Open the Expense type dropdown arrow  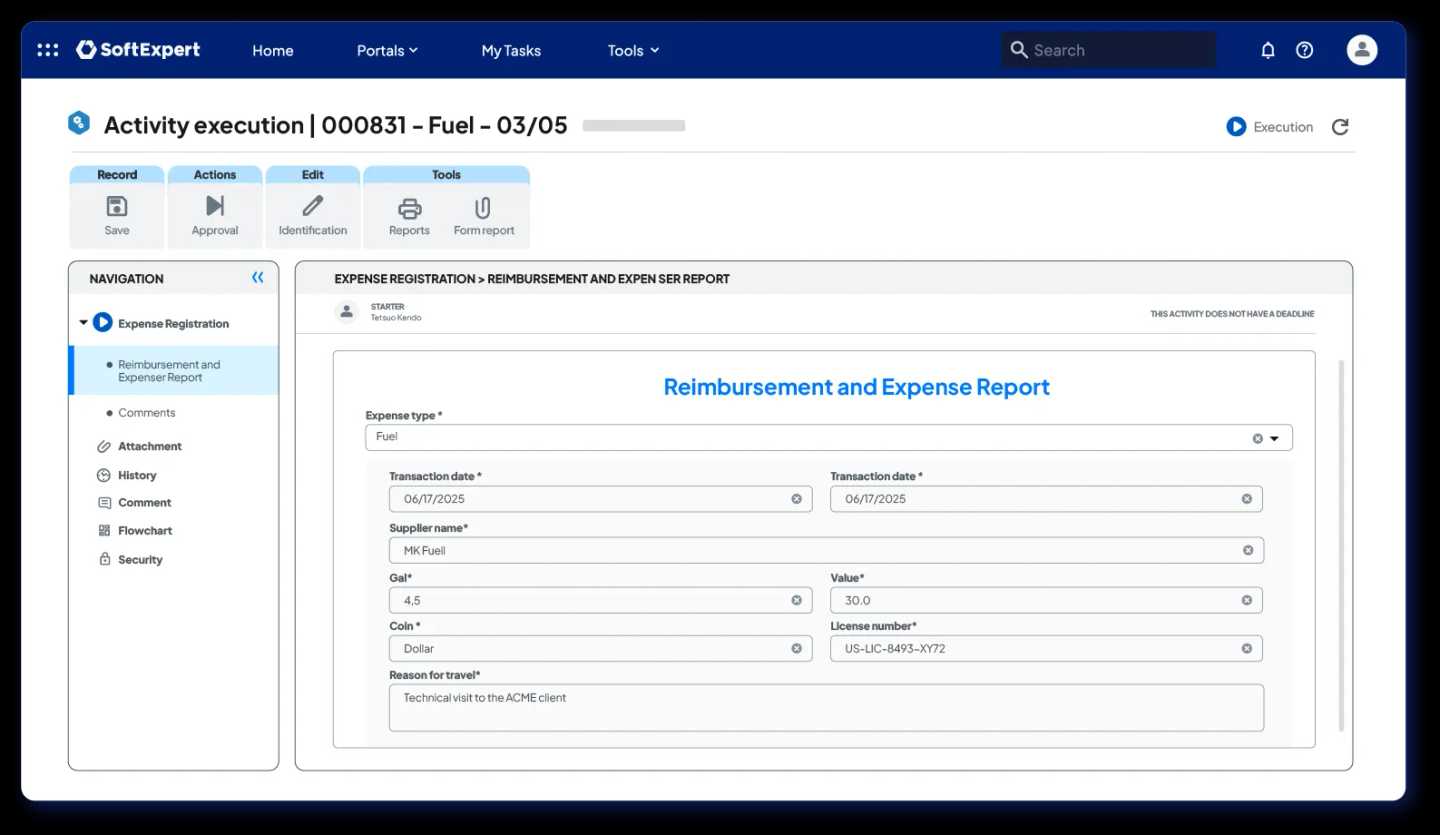[x=1275, y=438]
